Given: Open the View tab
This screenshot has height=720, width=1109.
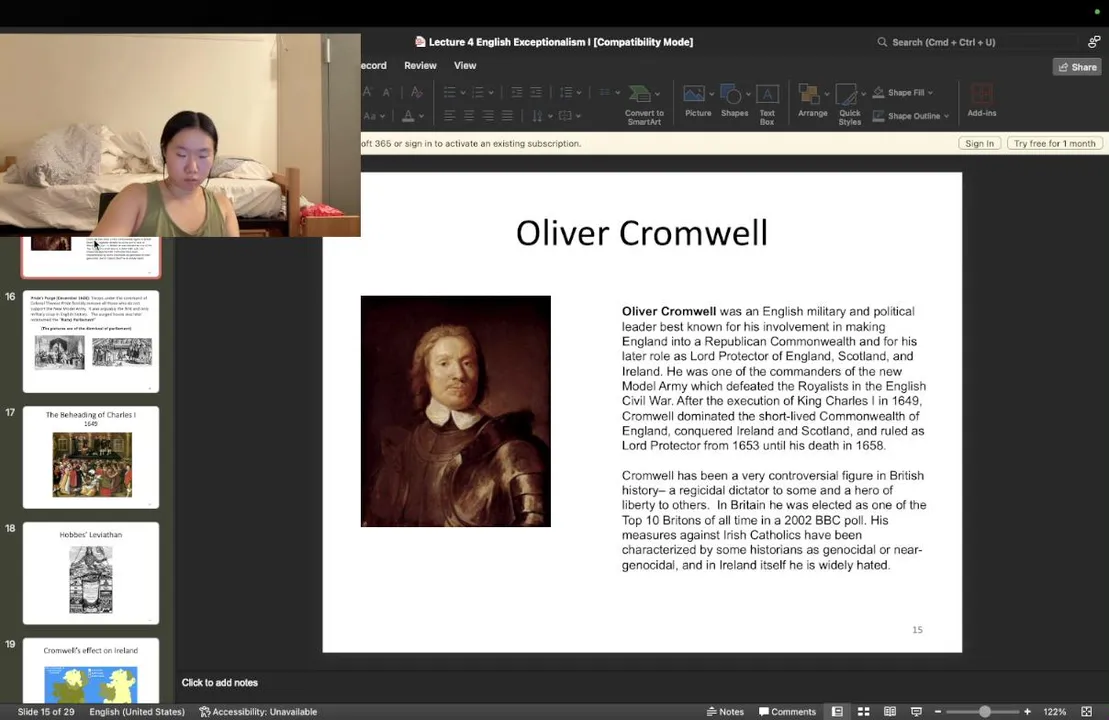Looking at the screenshot, I should click(465, 65).
